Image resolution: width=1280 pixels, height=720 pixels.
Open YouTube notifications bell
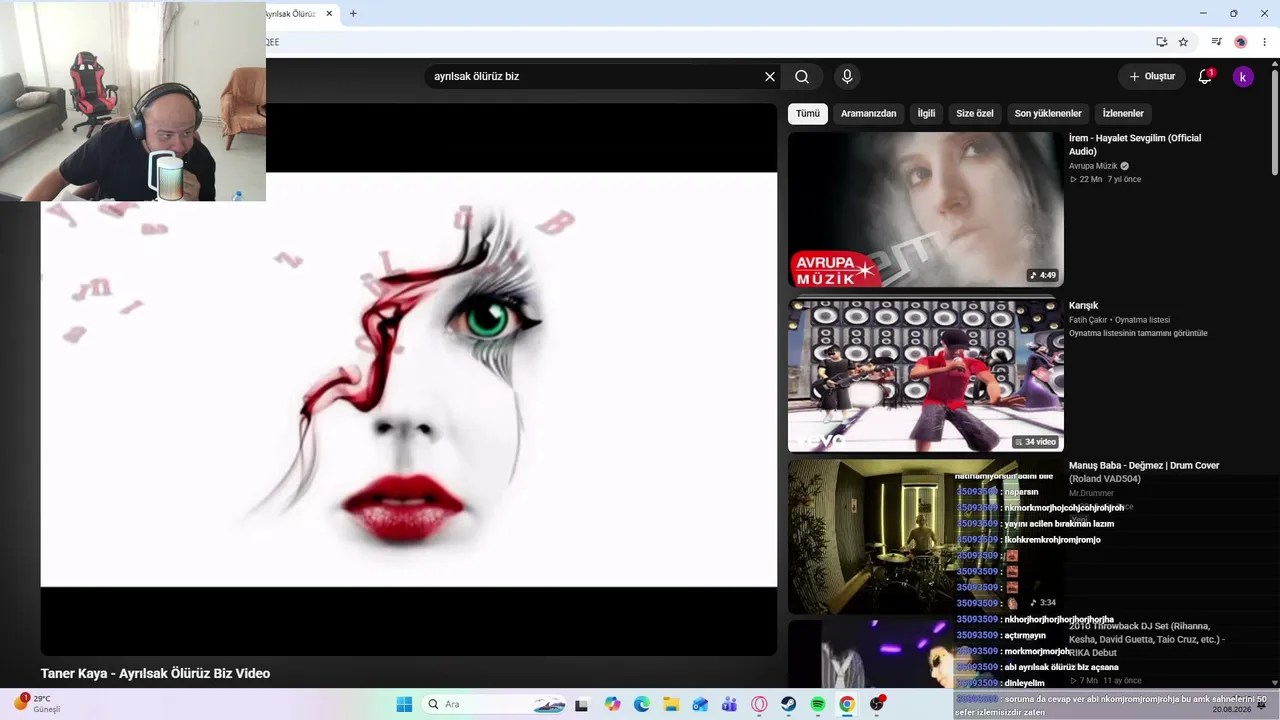click(x=1205, y=77)
